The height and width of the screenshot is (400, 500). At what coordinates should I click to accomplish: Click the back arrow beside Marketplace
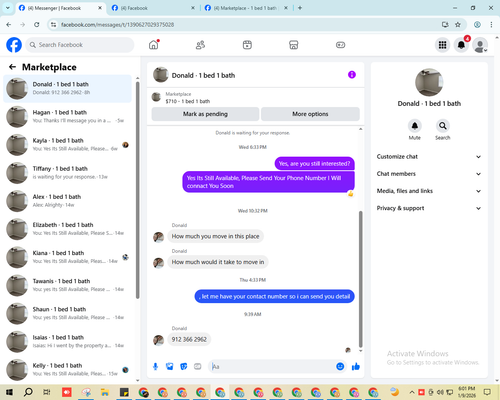coord(12,67)
